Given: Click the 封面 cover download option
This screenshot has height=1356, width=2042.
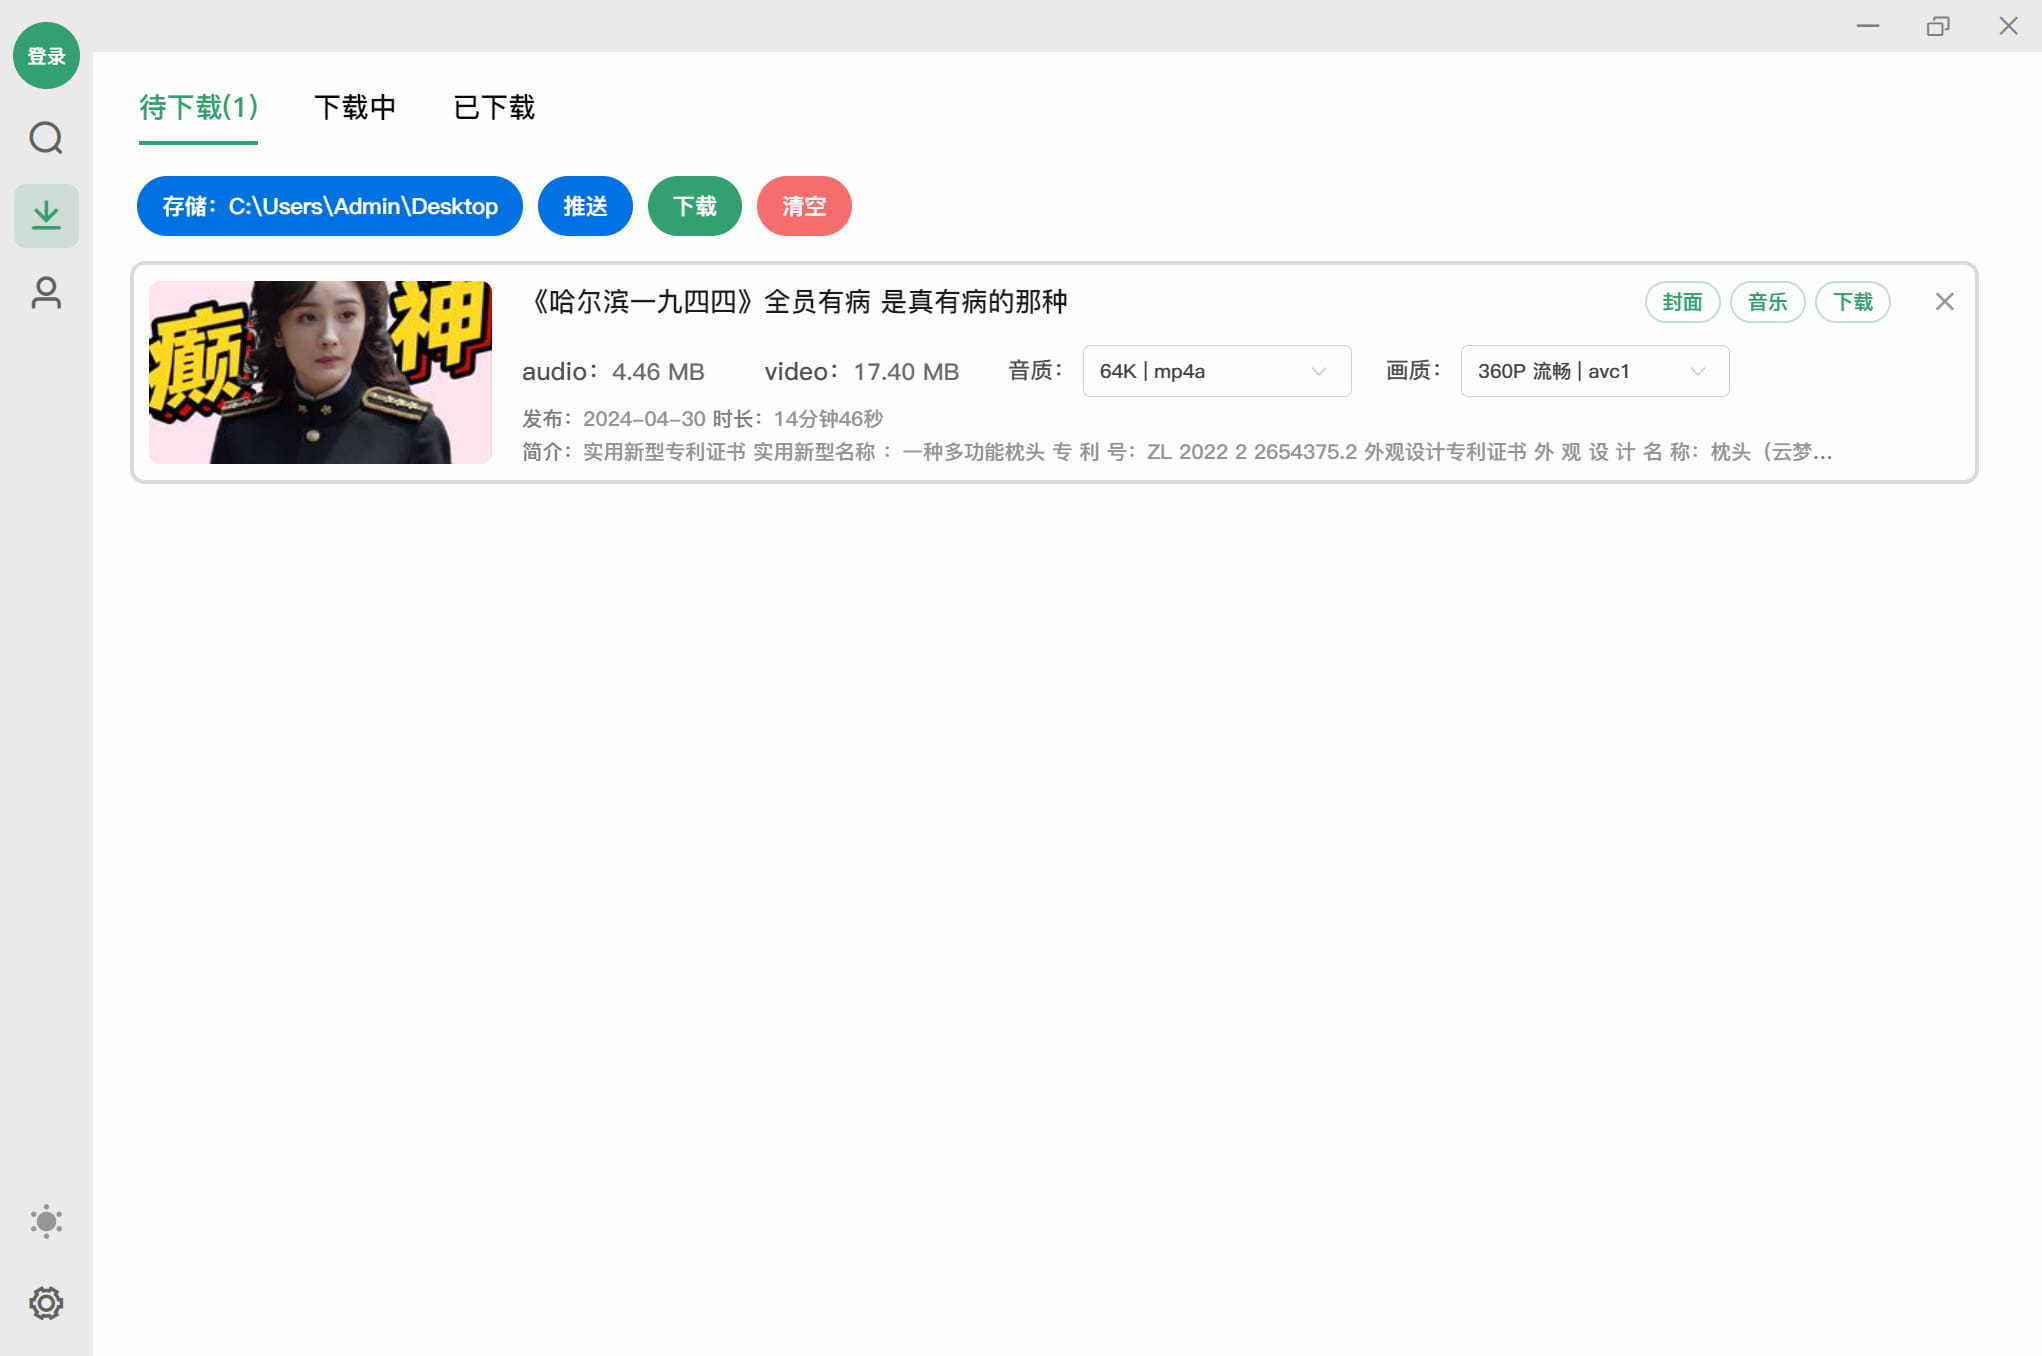Looking at the screenshot, I should pyautogui.click(x=1682, y=301).
